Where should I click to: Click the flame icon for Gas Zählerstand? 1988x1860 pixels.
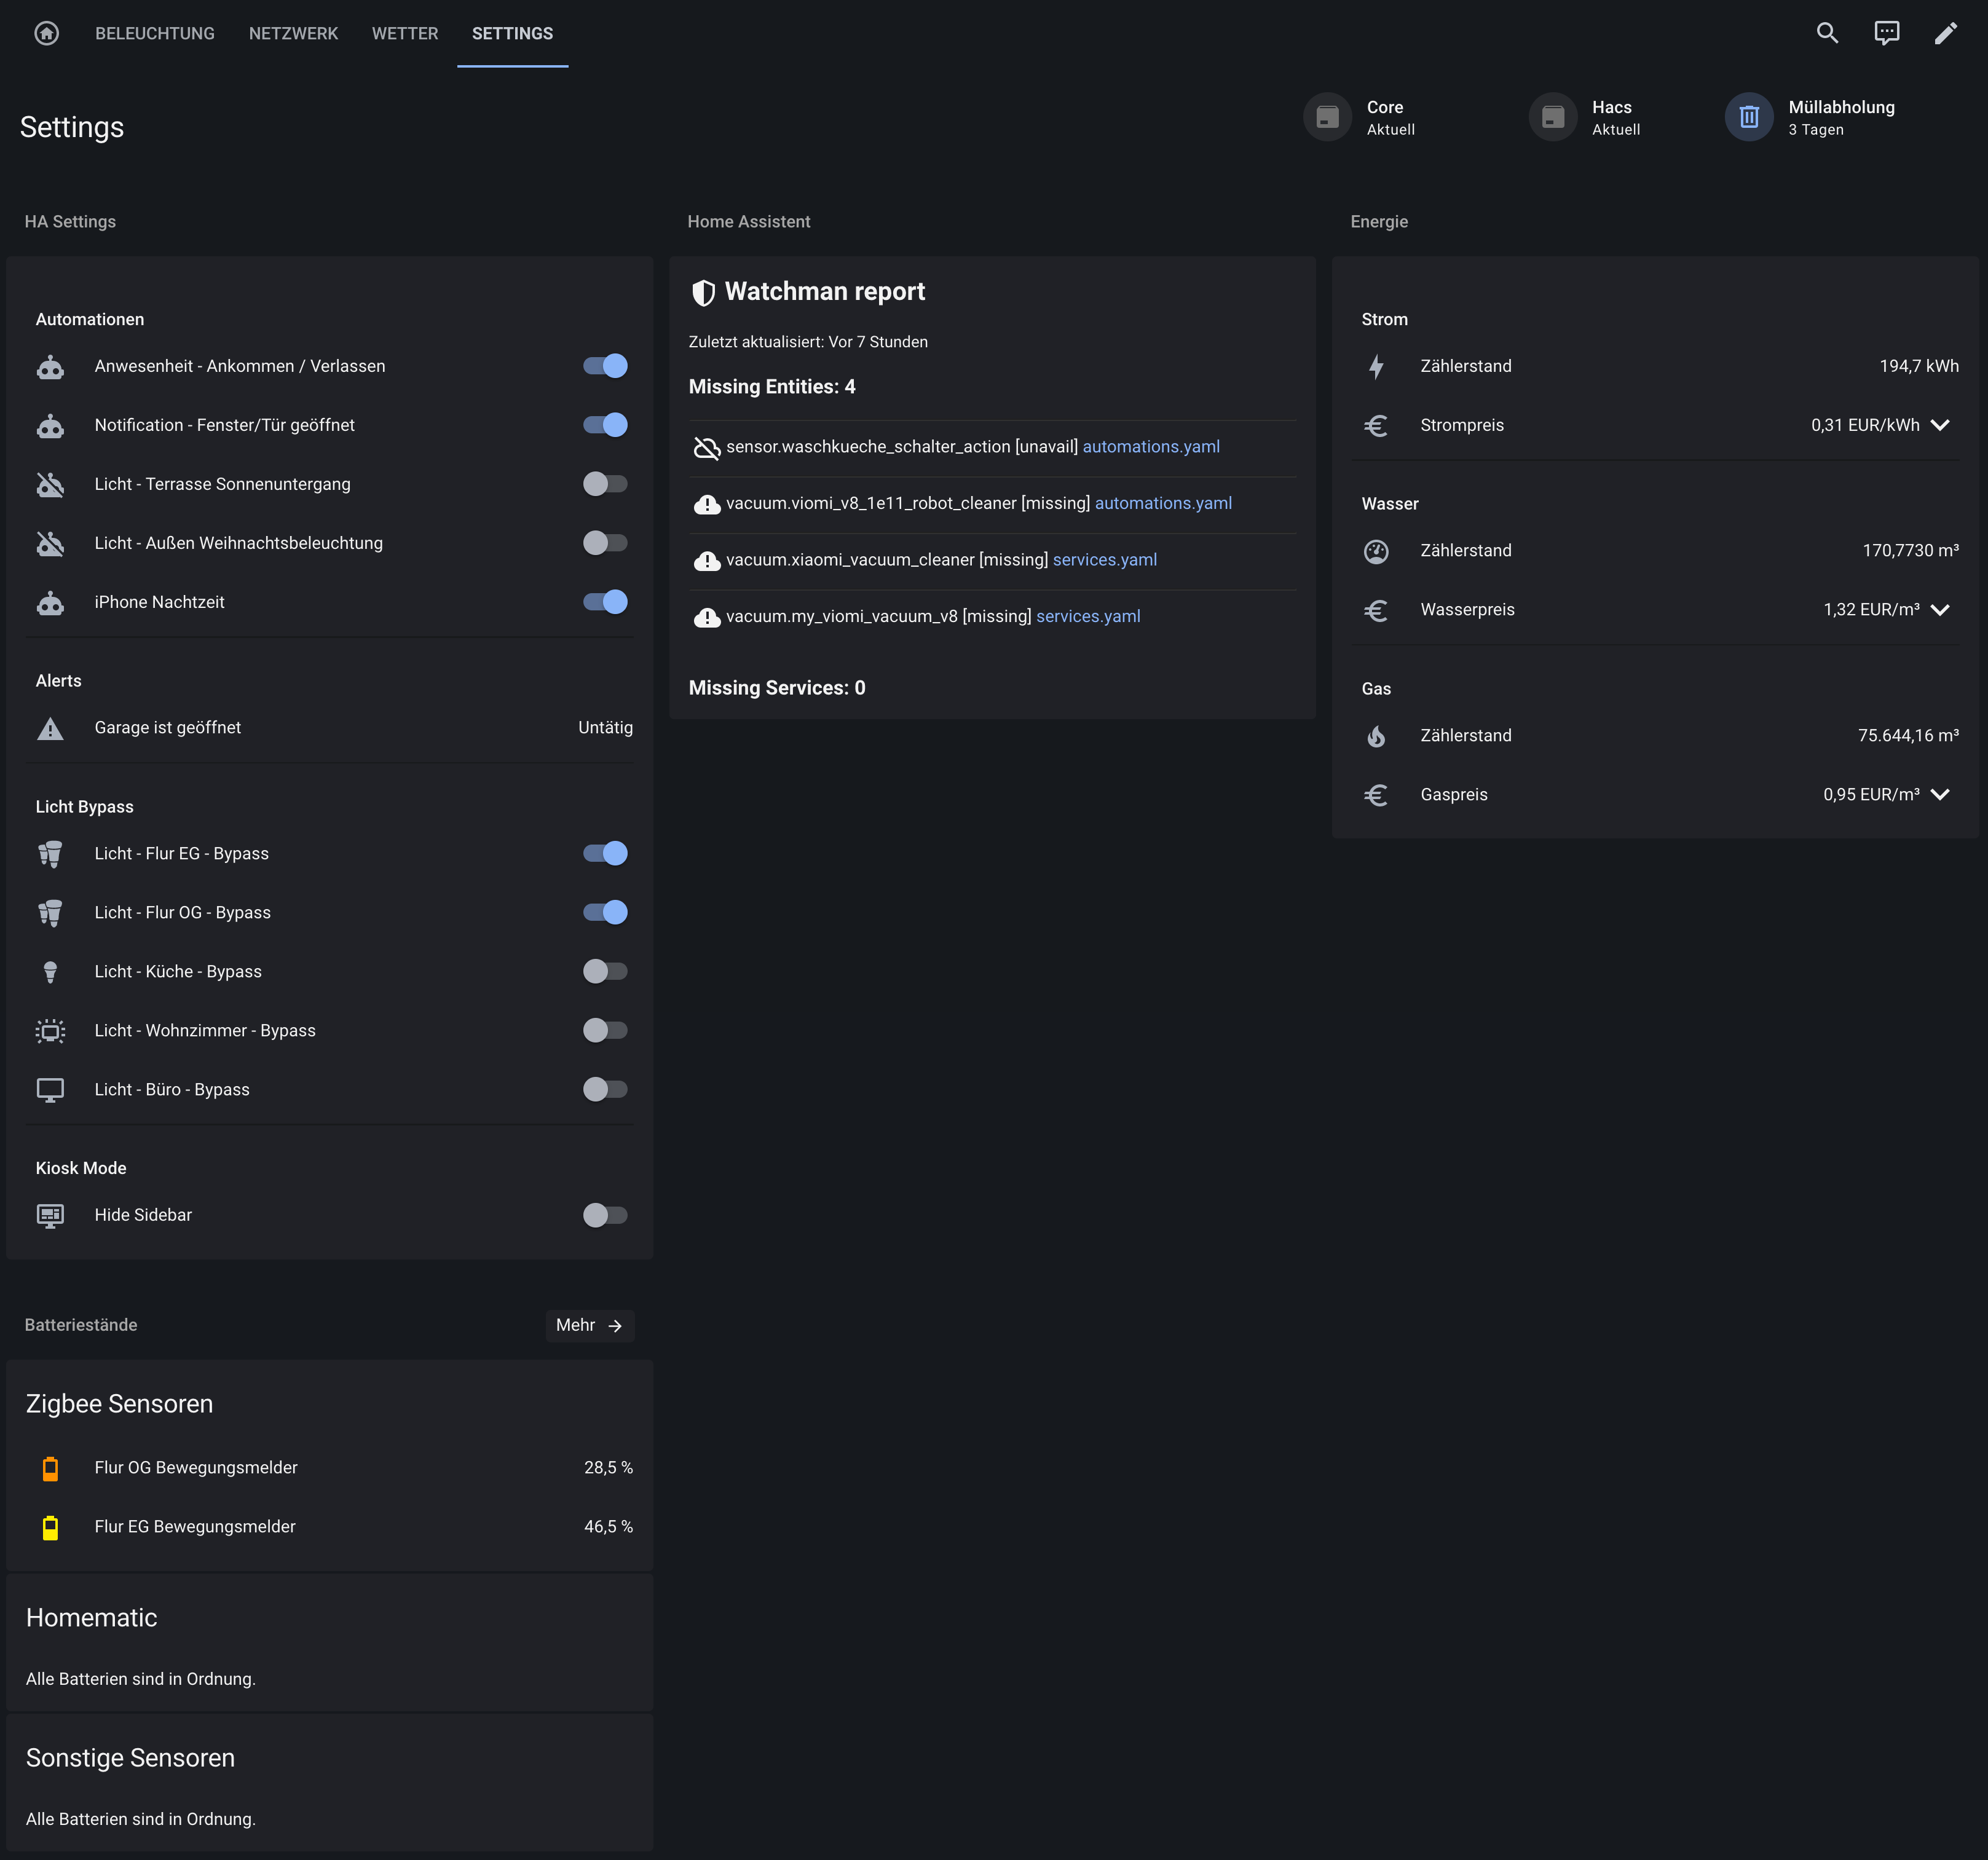(1376, 736)
